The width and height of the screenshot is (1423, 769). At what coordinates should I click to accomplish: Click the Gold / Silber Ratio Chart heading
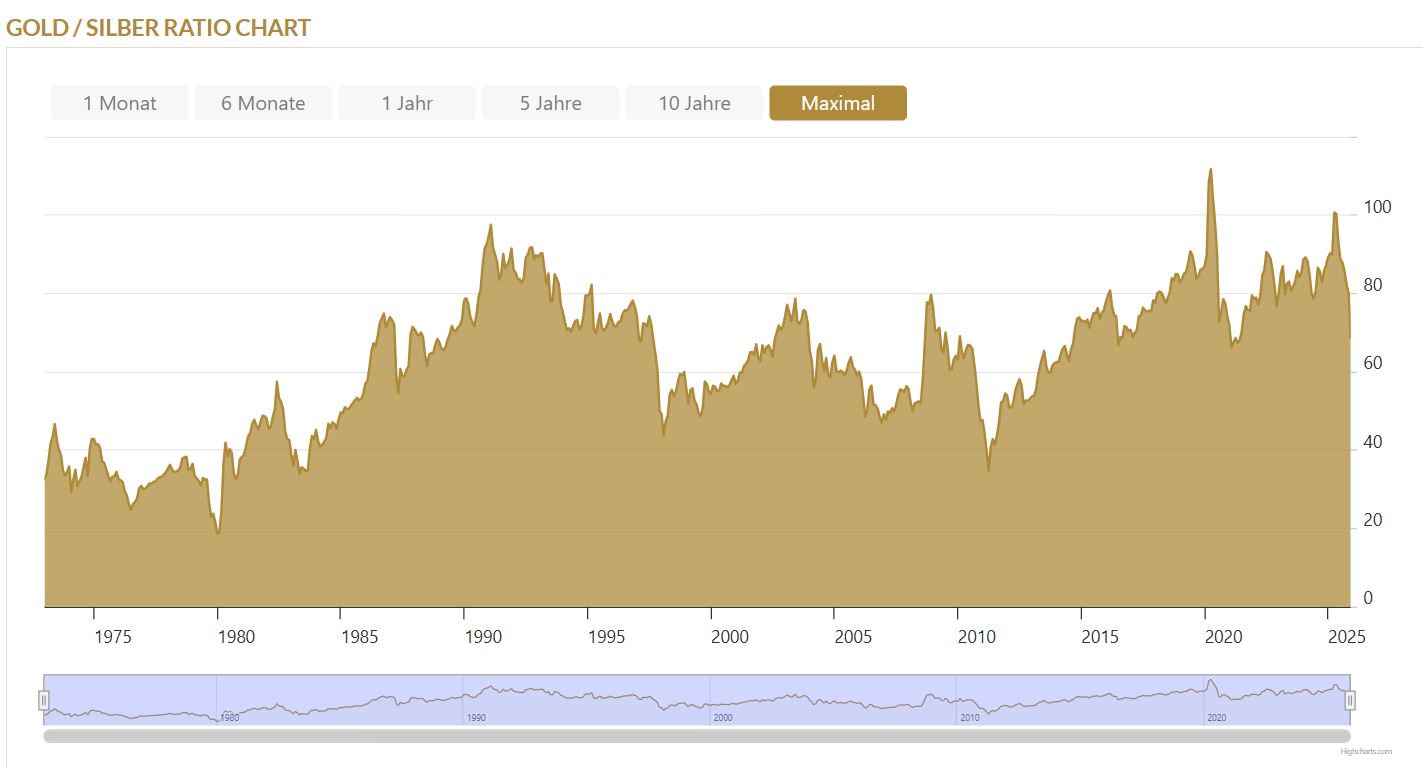159,27
